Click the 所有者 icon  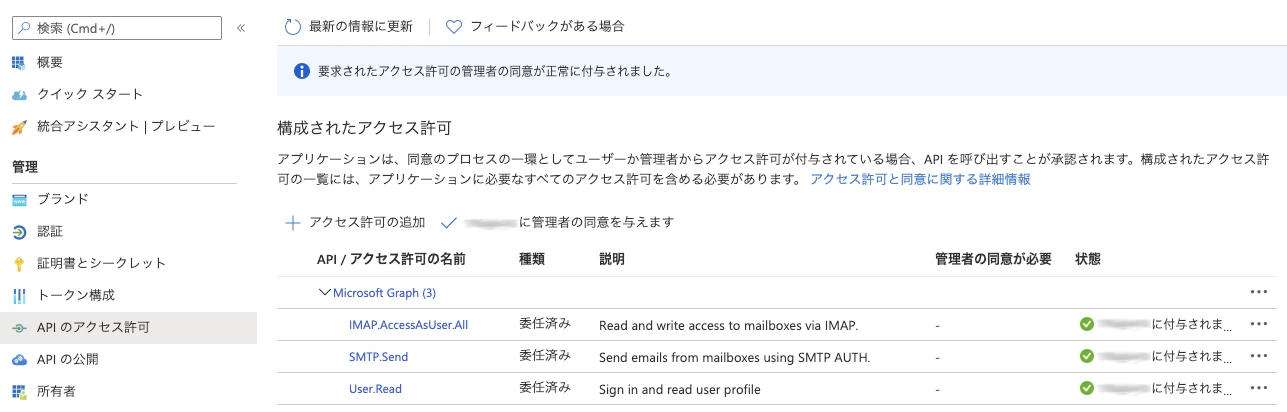(x=19, y=391)
